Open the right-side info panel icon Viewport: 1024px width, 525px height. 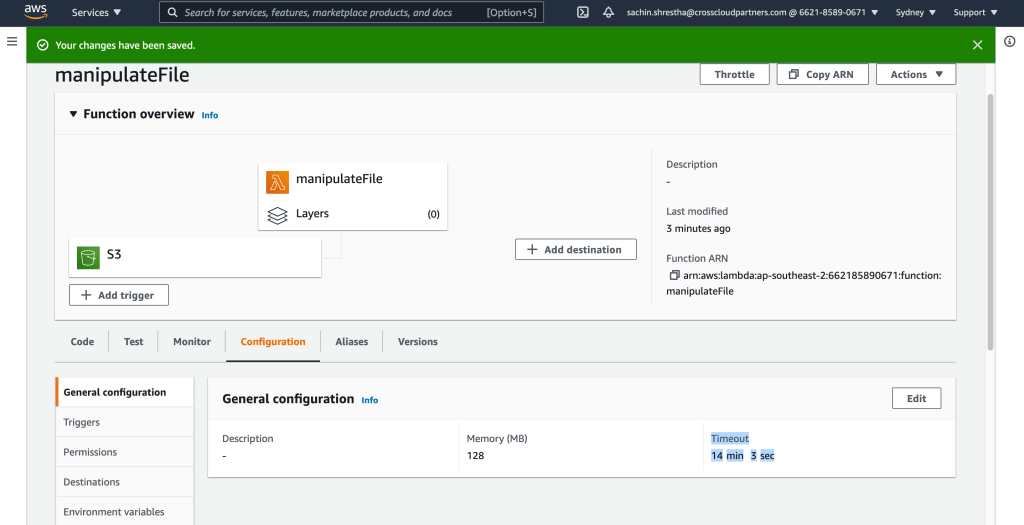[1010, 41]
